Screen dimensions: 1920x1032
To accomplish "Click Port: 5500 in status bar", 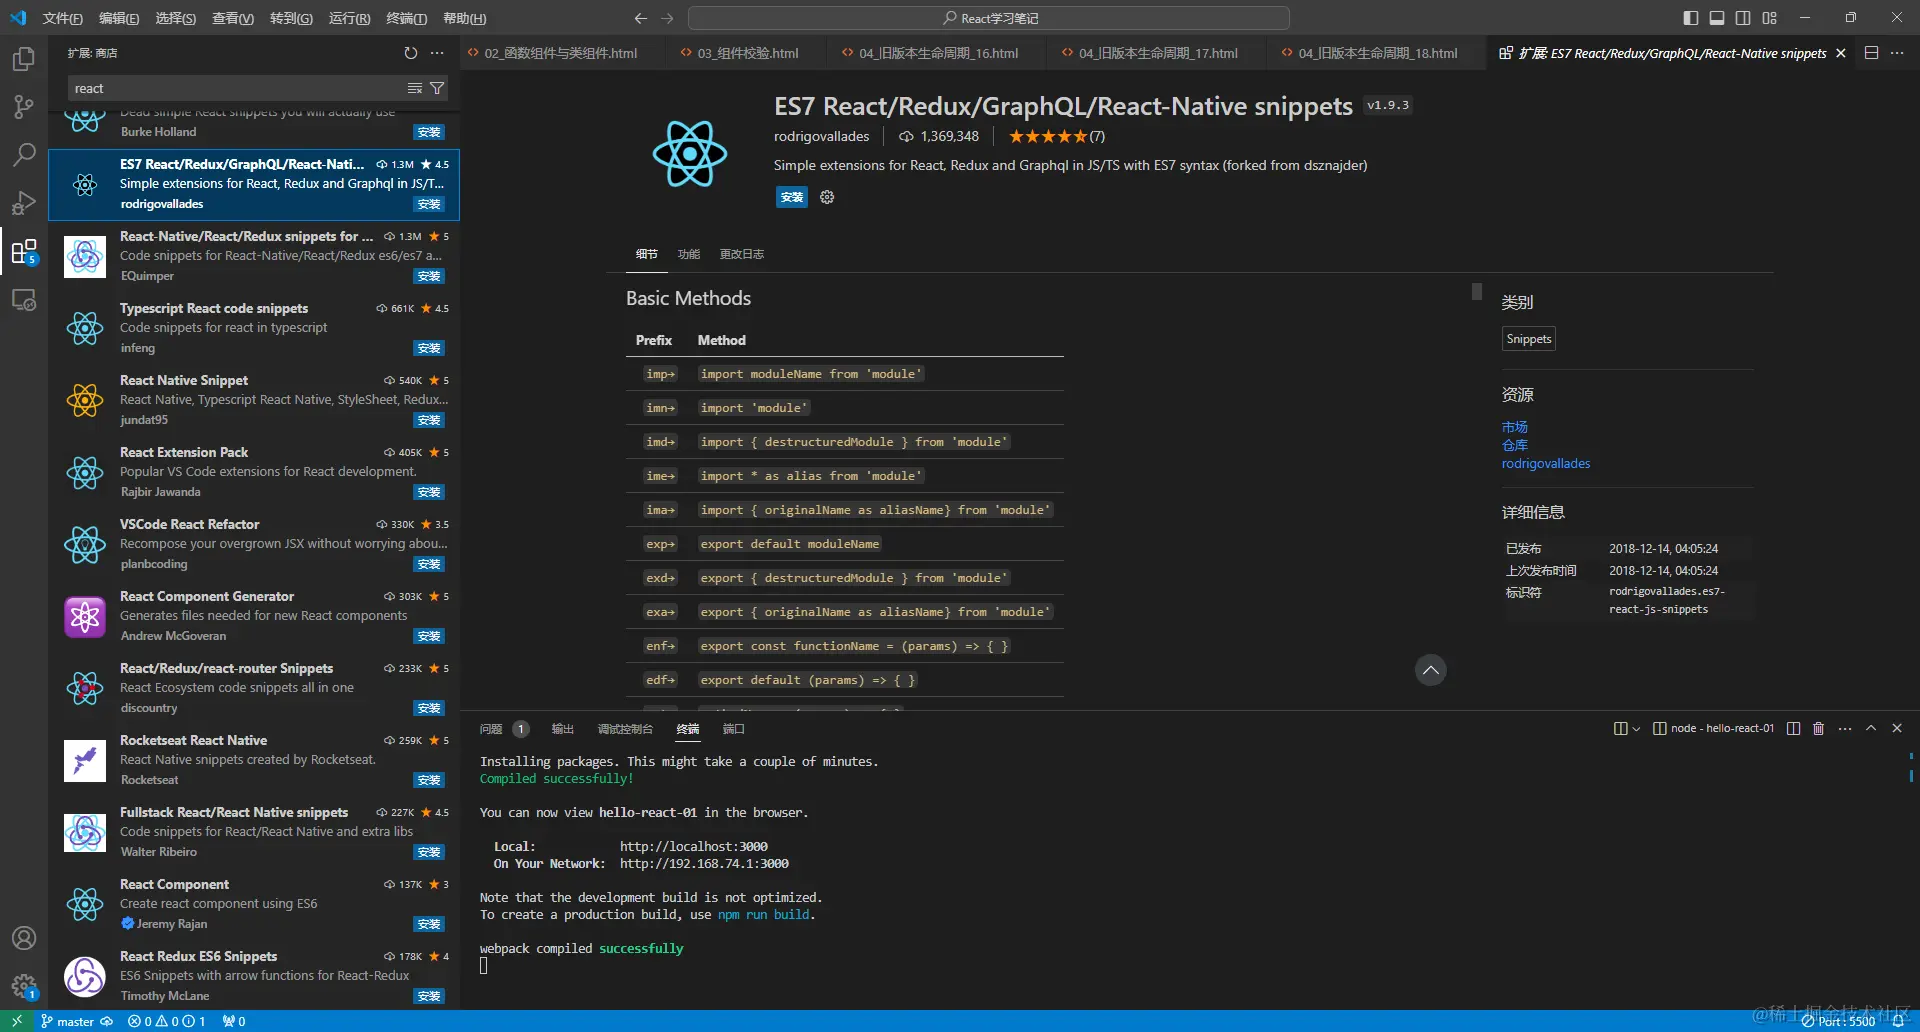I will pos(1838,1021).
